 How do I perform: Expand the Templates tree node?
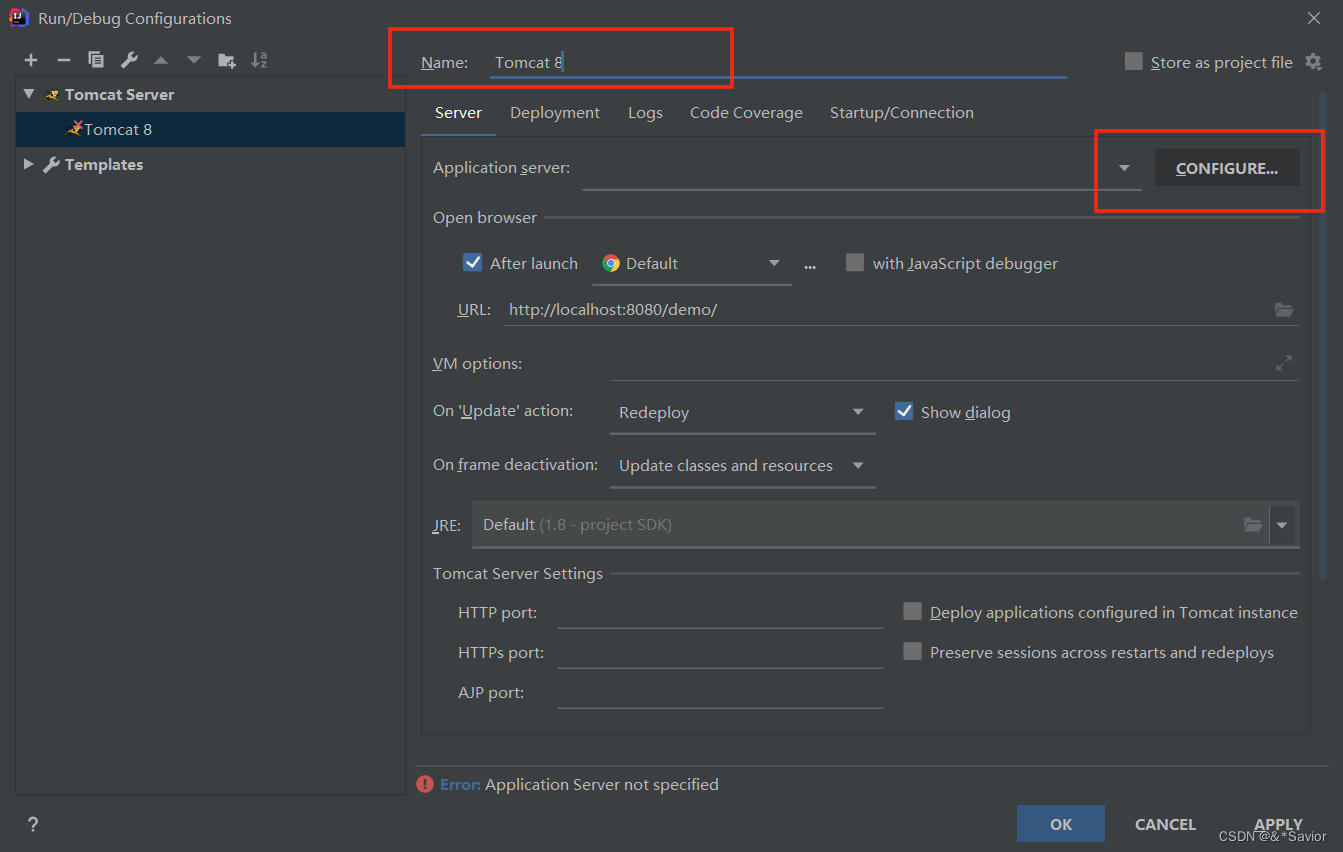coord(29,164)
